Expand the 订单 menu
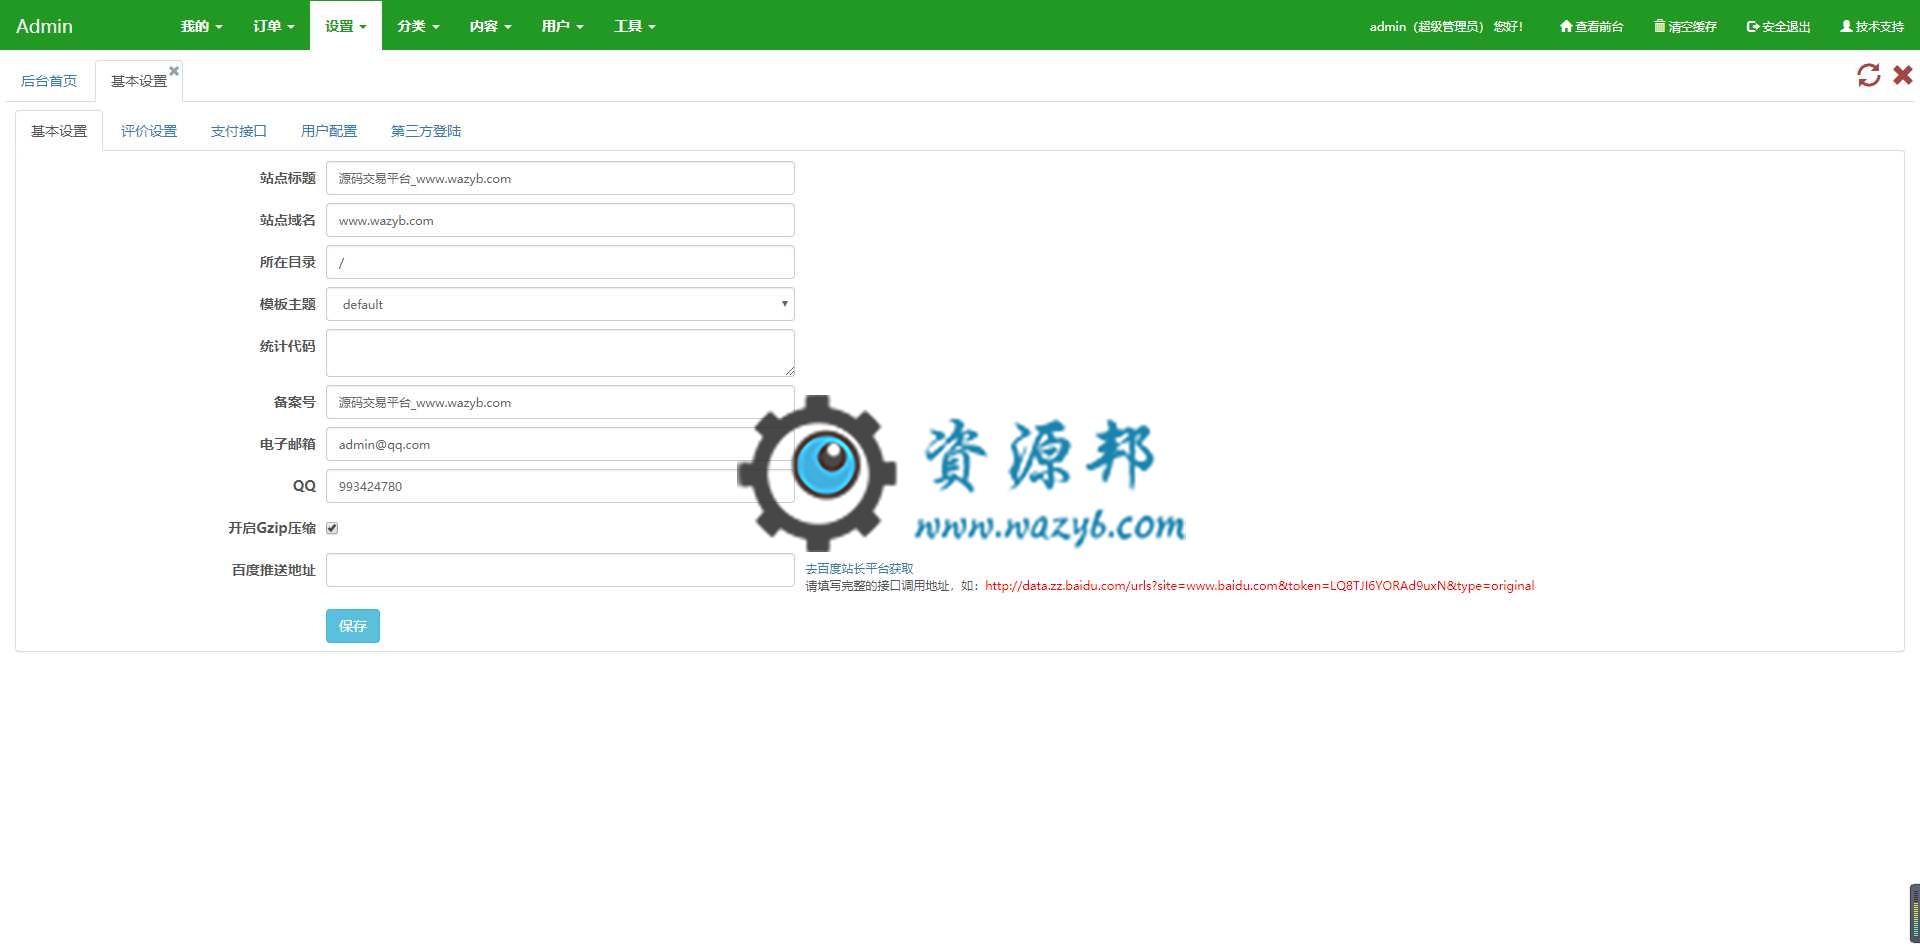Screen dimensions: 1920x947 [273, 26]
